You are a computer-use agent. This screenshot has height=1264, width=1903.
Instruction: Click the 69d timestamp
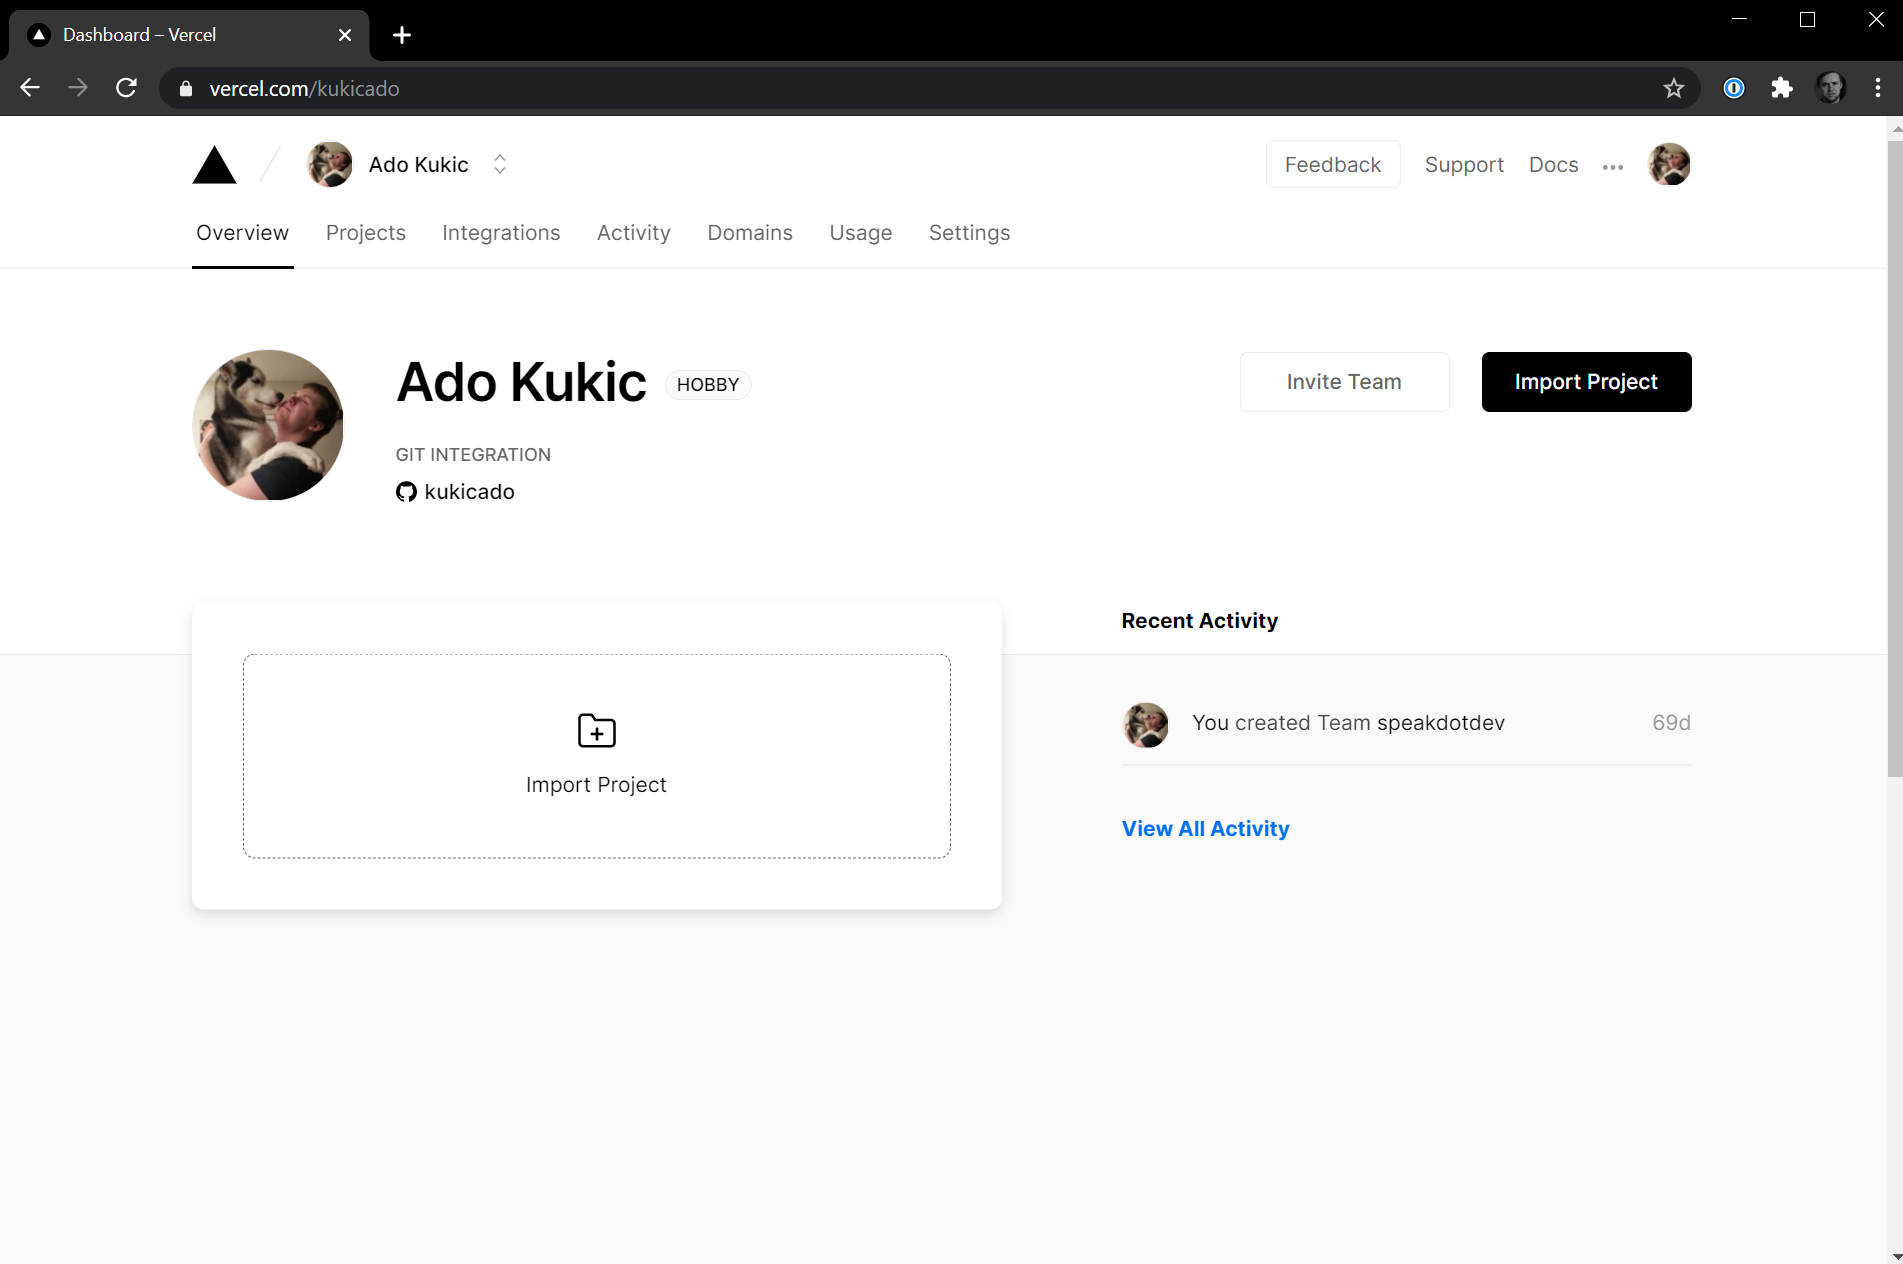[x=1671, y=723]
